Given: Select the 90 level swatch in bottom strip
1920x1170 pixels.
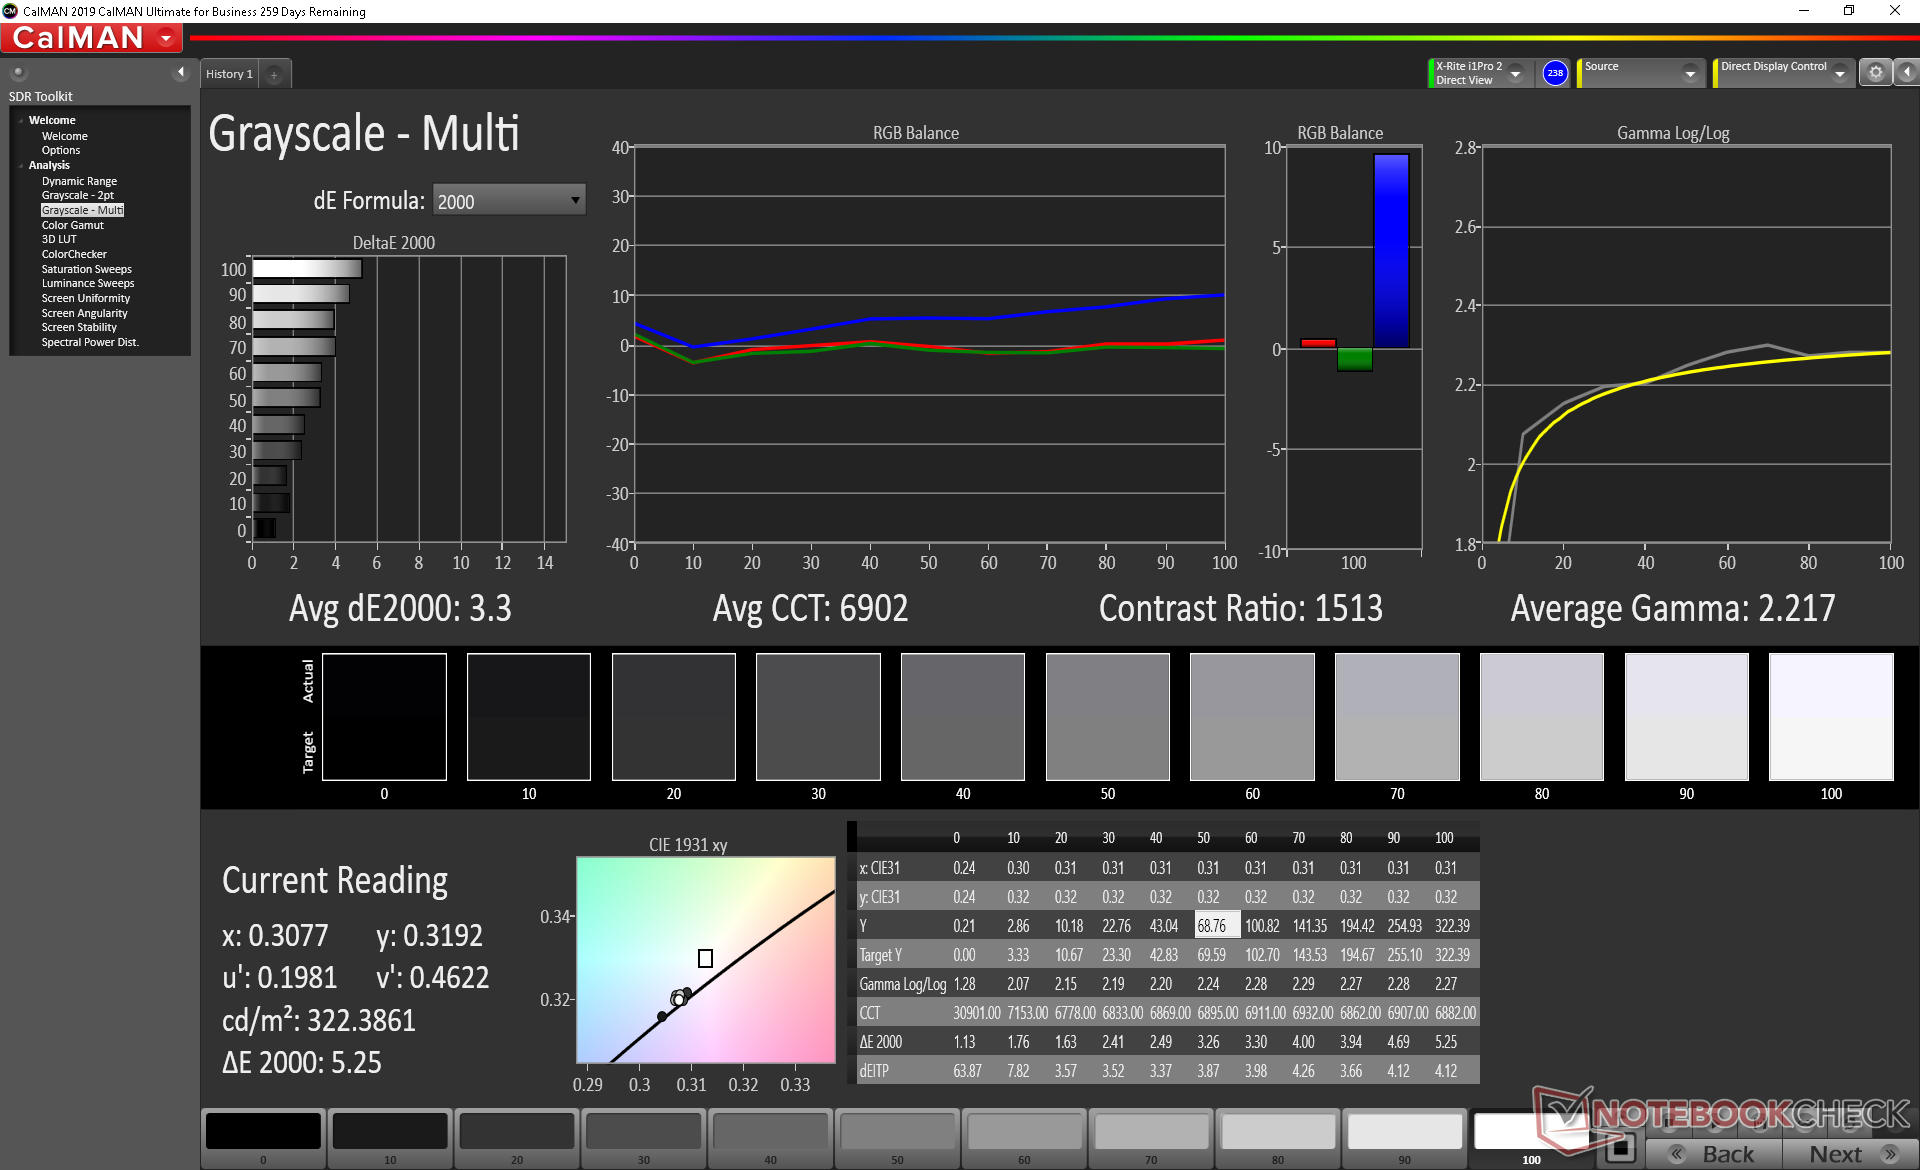Looking at the screenshot, I should (x=1405, y=1138).
